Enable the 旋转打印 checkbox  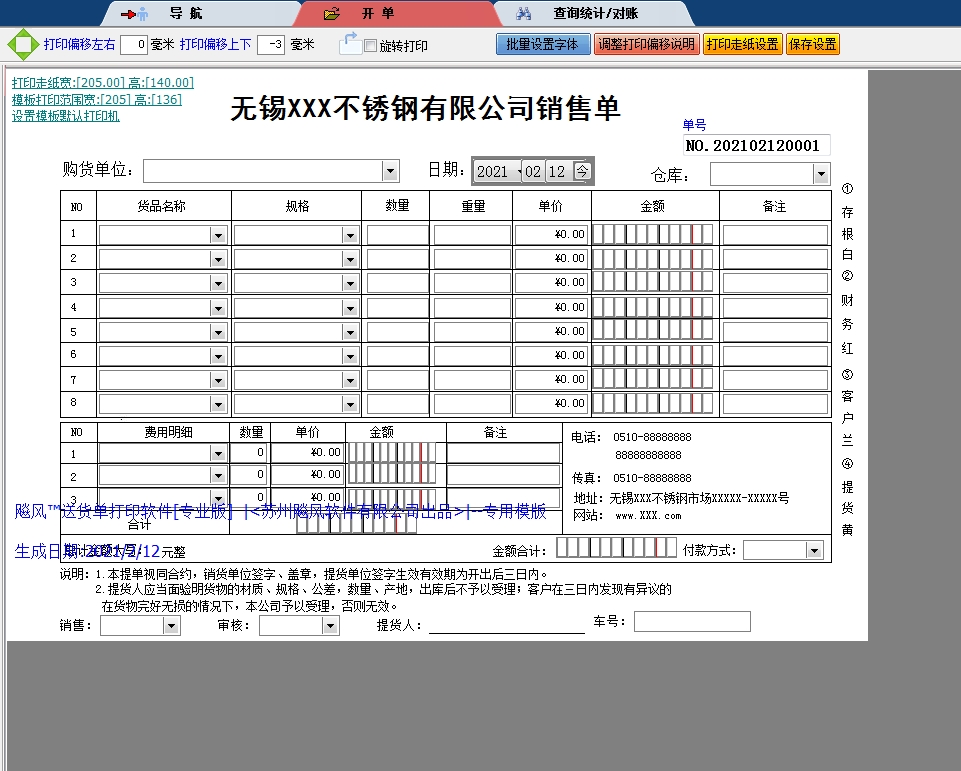click(x=371, y=46)
